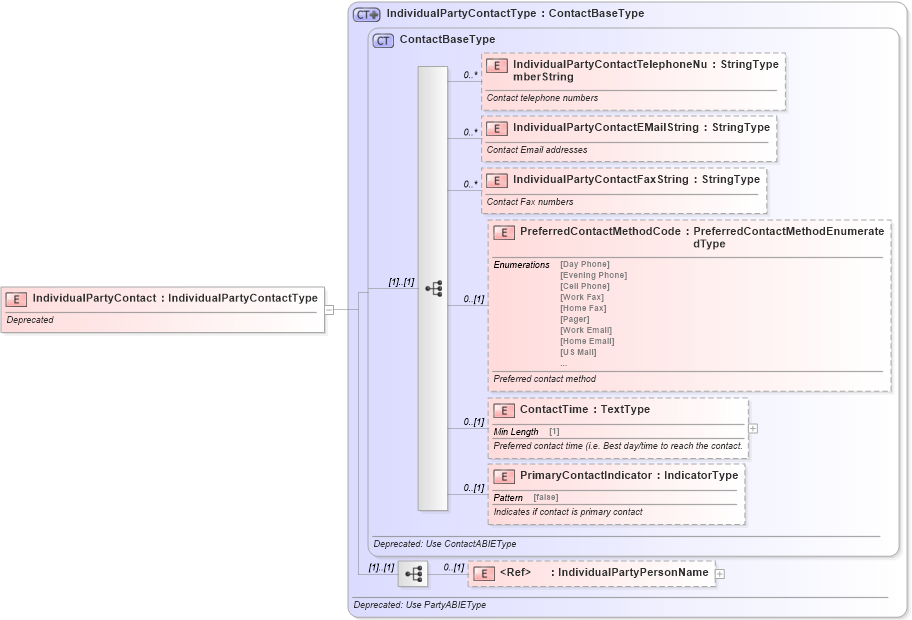Click the CT icon on ContactBaseType box
The height and width of the screenshot is (620, 912).
click(x=382, y=39)
